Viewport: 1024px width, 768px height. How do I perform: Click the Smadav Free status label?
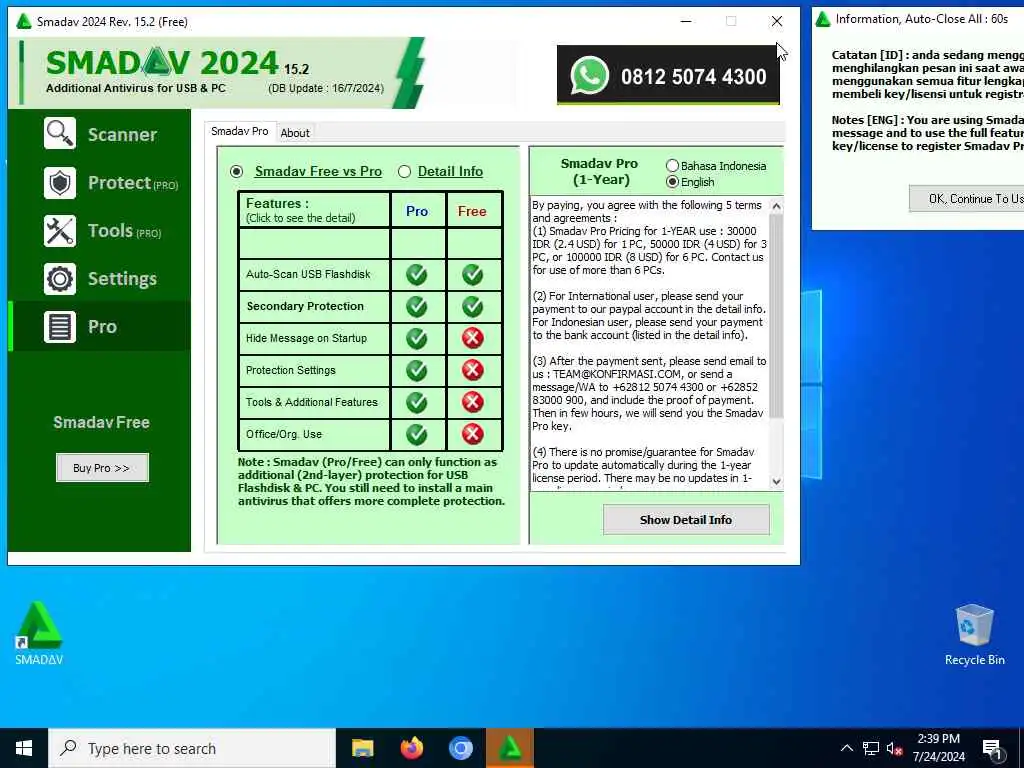click(101, 423)
